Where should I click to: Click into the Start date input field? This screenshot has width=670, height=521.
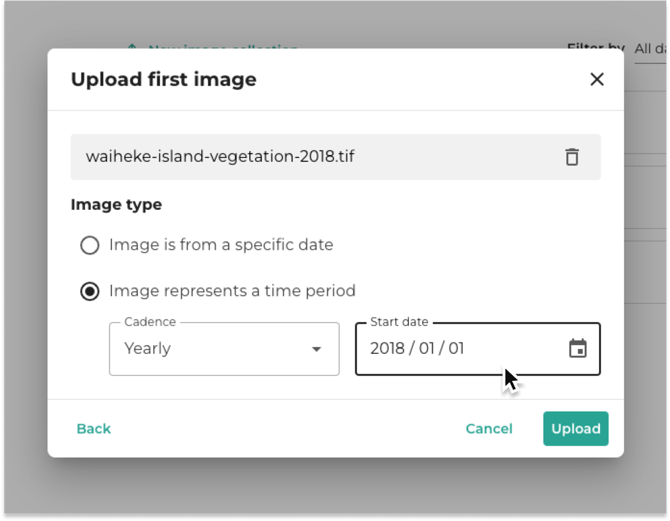click(478, 349)
